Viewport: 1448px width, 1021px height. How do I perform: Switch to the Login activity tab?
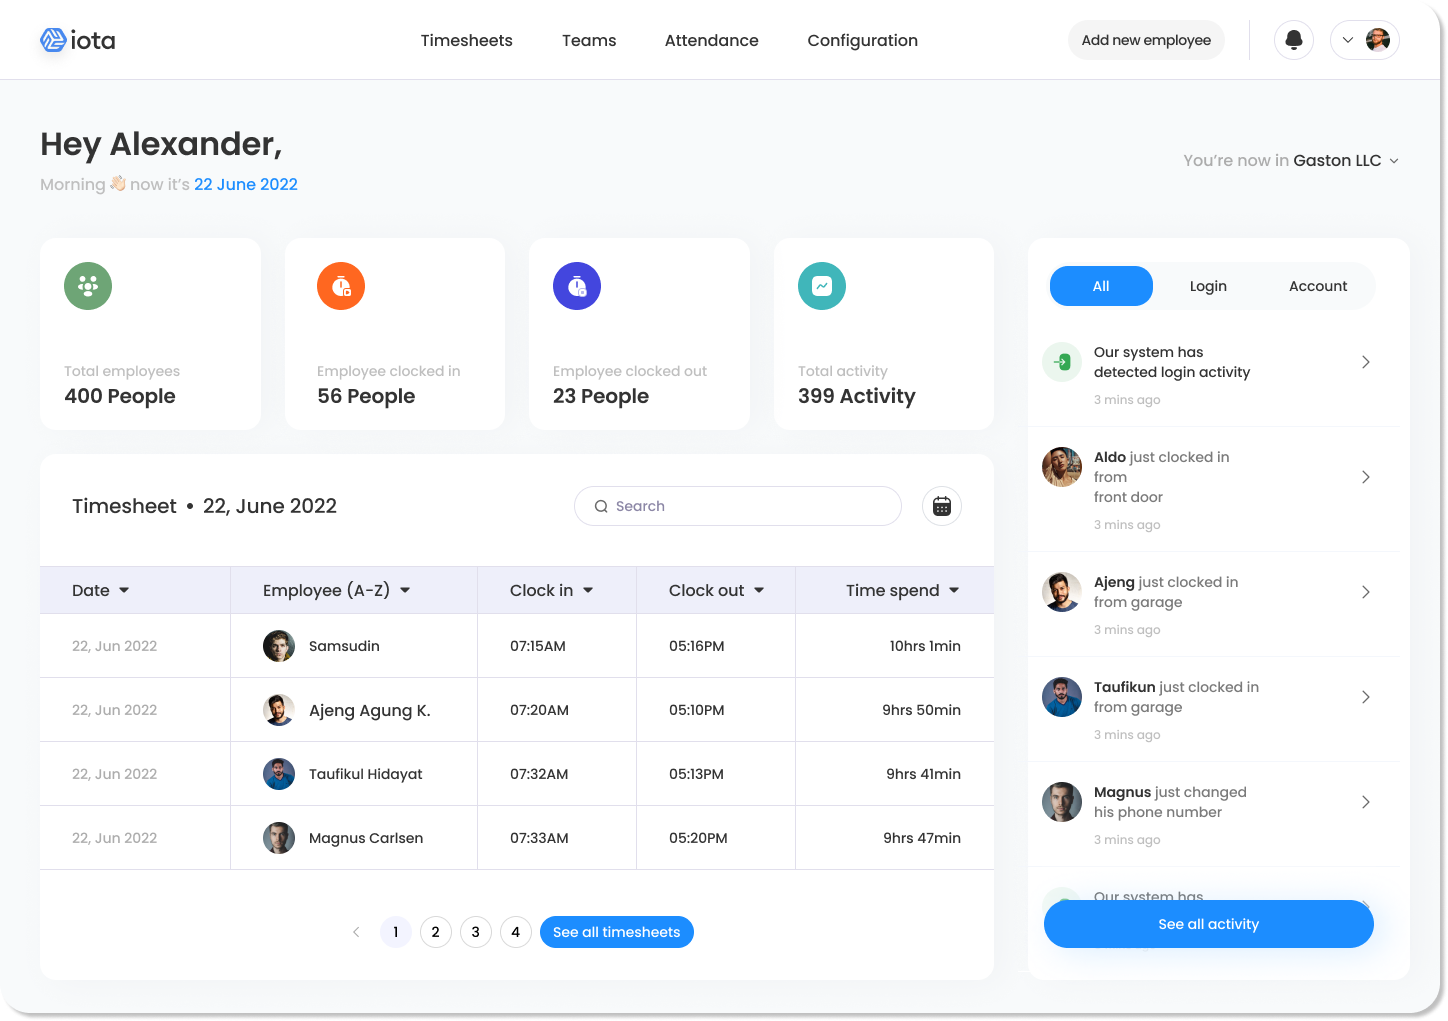click(x=1208, y=286)
